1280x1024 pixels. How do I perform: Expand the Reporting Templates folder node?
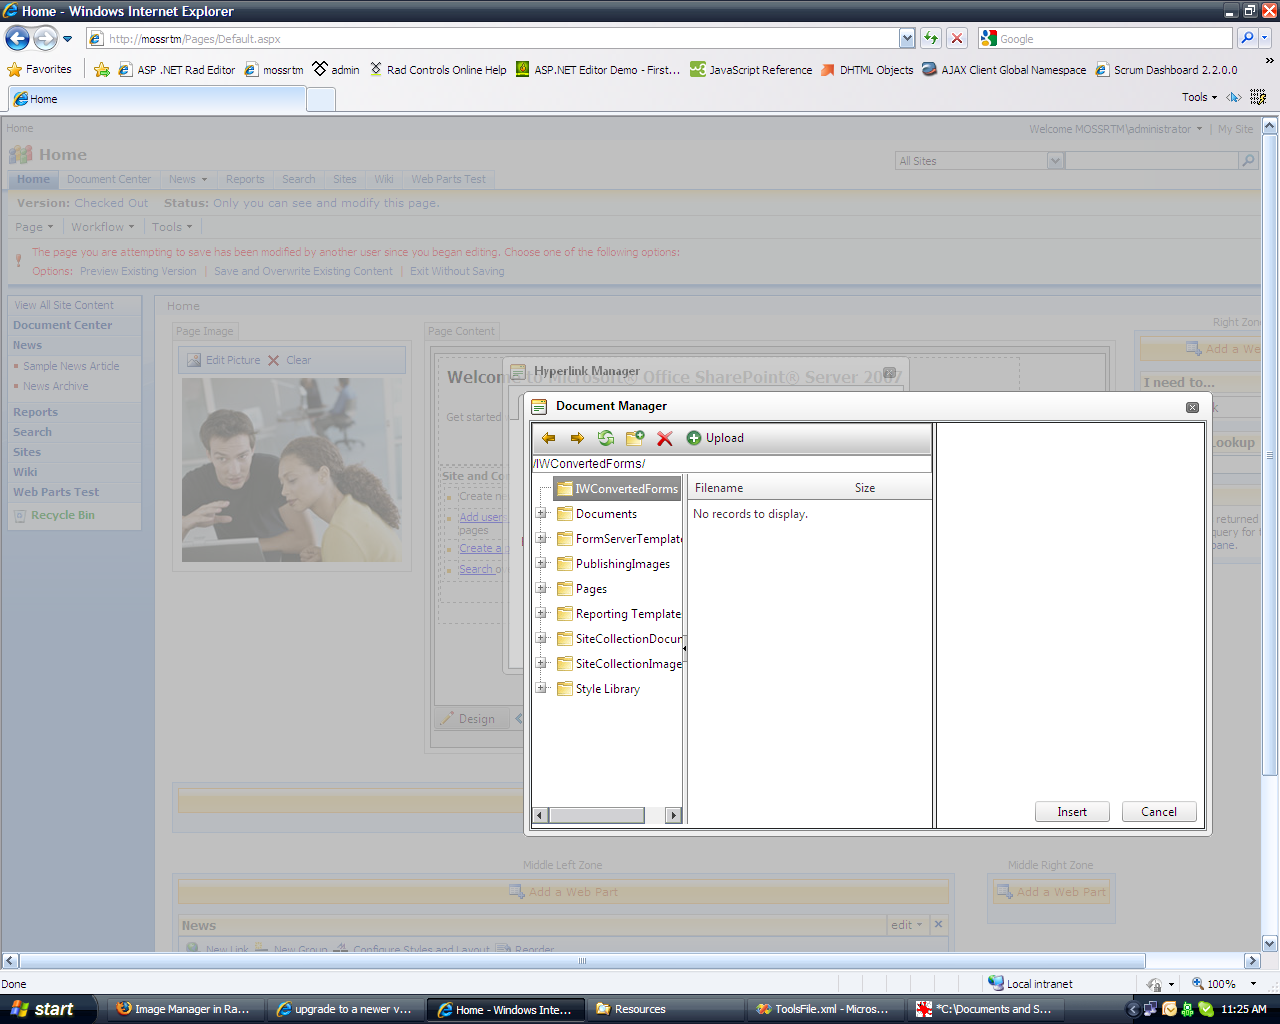pyautogui.click(x=541, y=614)
